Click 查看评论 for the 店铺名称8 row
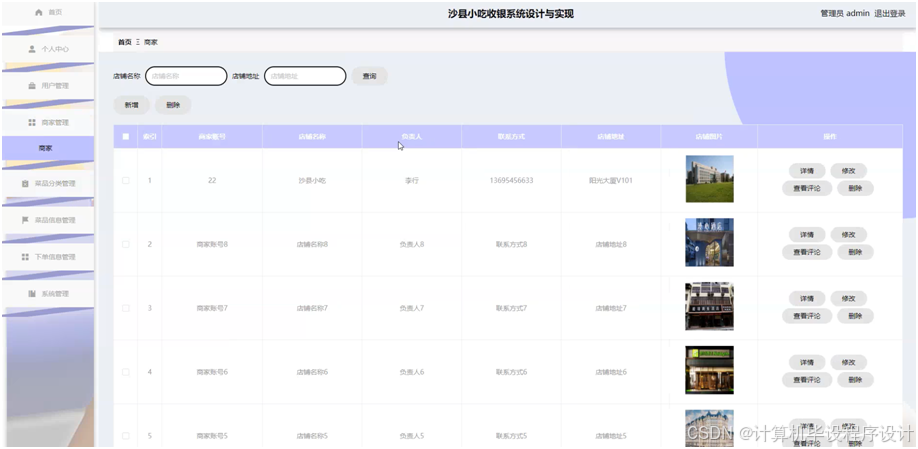 click(x=807, y=252)
